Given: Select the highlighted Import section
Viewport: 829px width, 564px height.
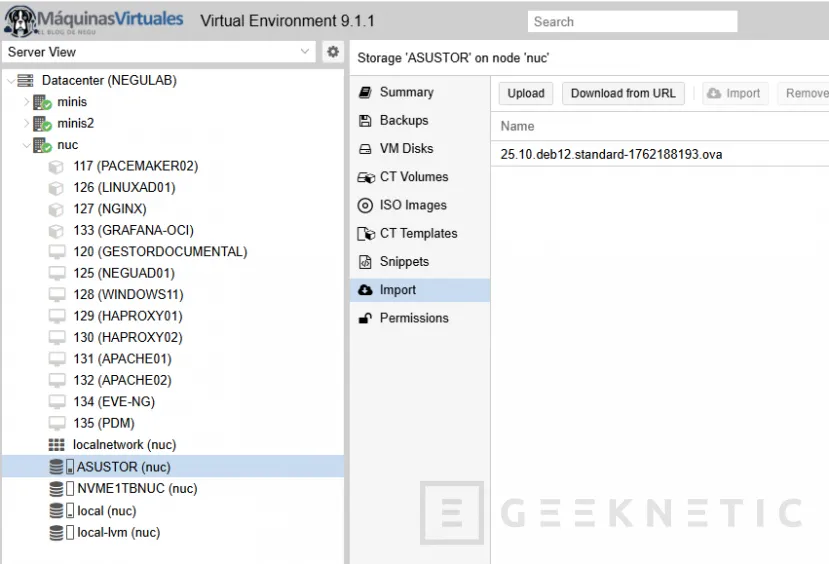Looking at the screenshot, I should pos(420,290).
